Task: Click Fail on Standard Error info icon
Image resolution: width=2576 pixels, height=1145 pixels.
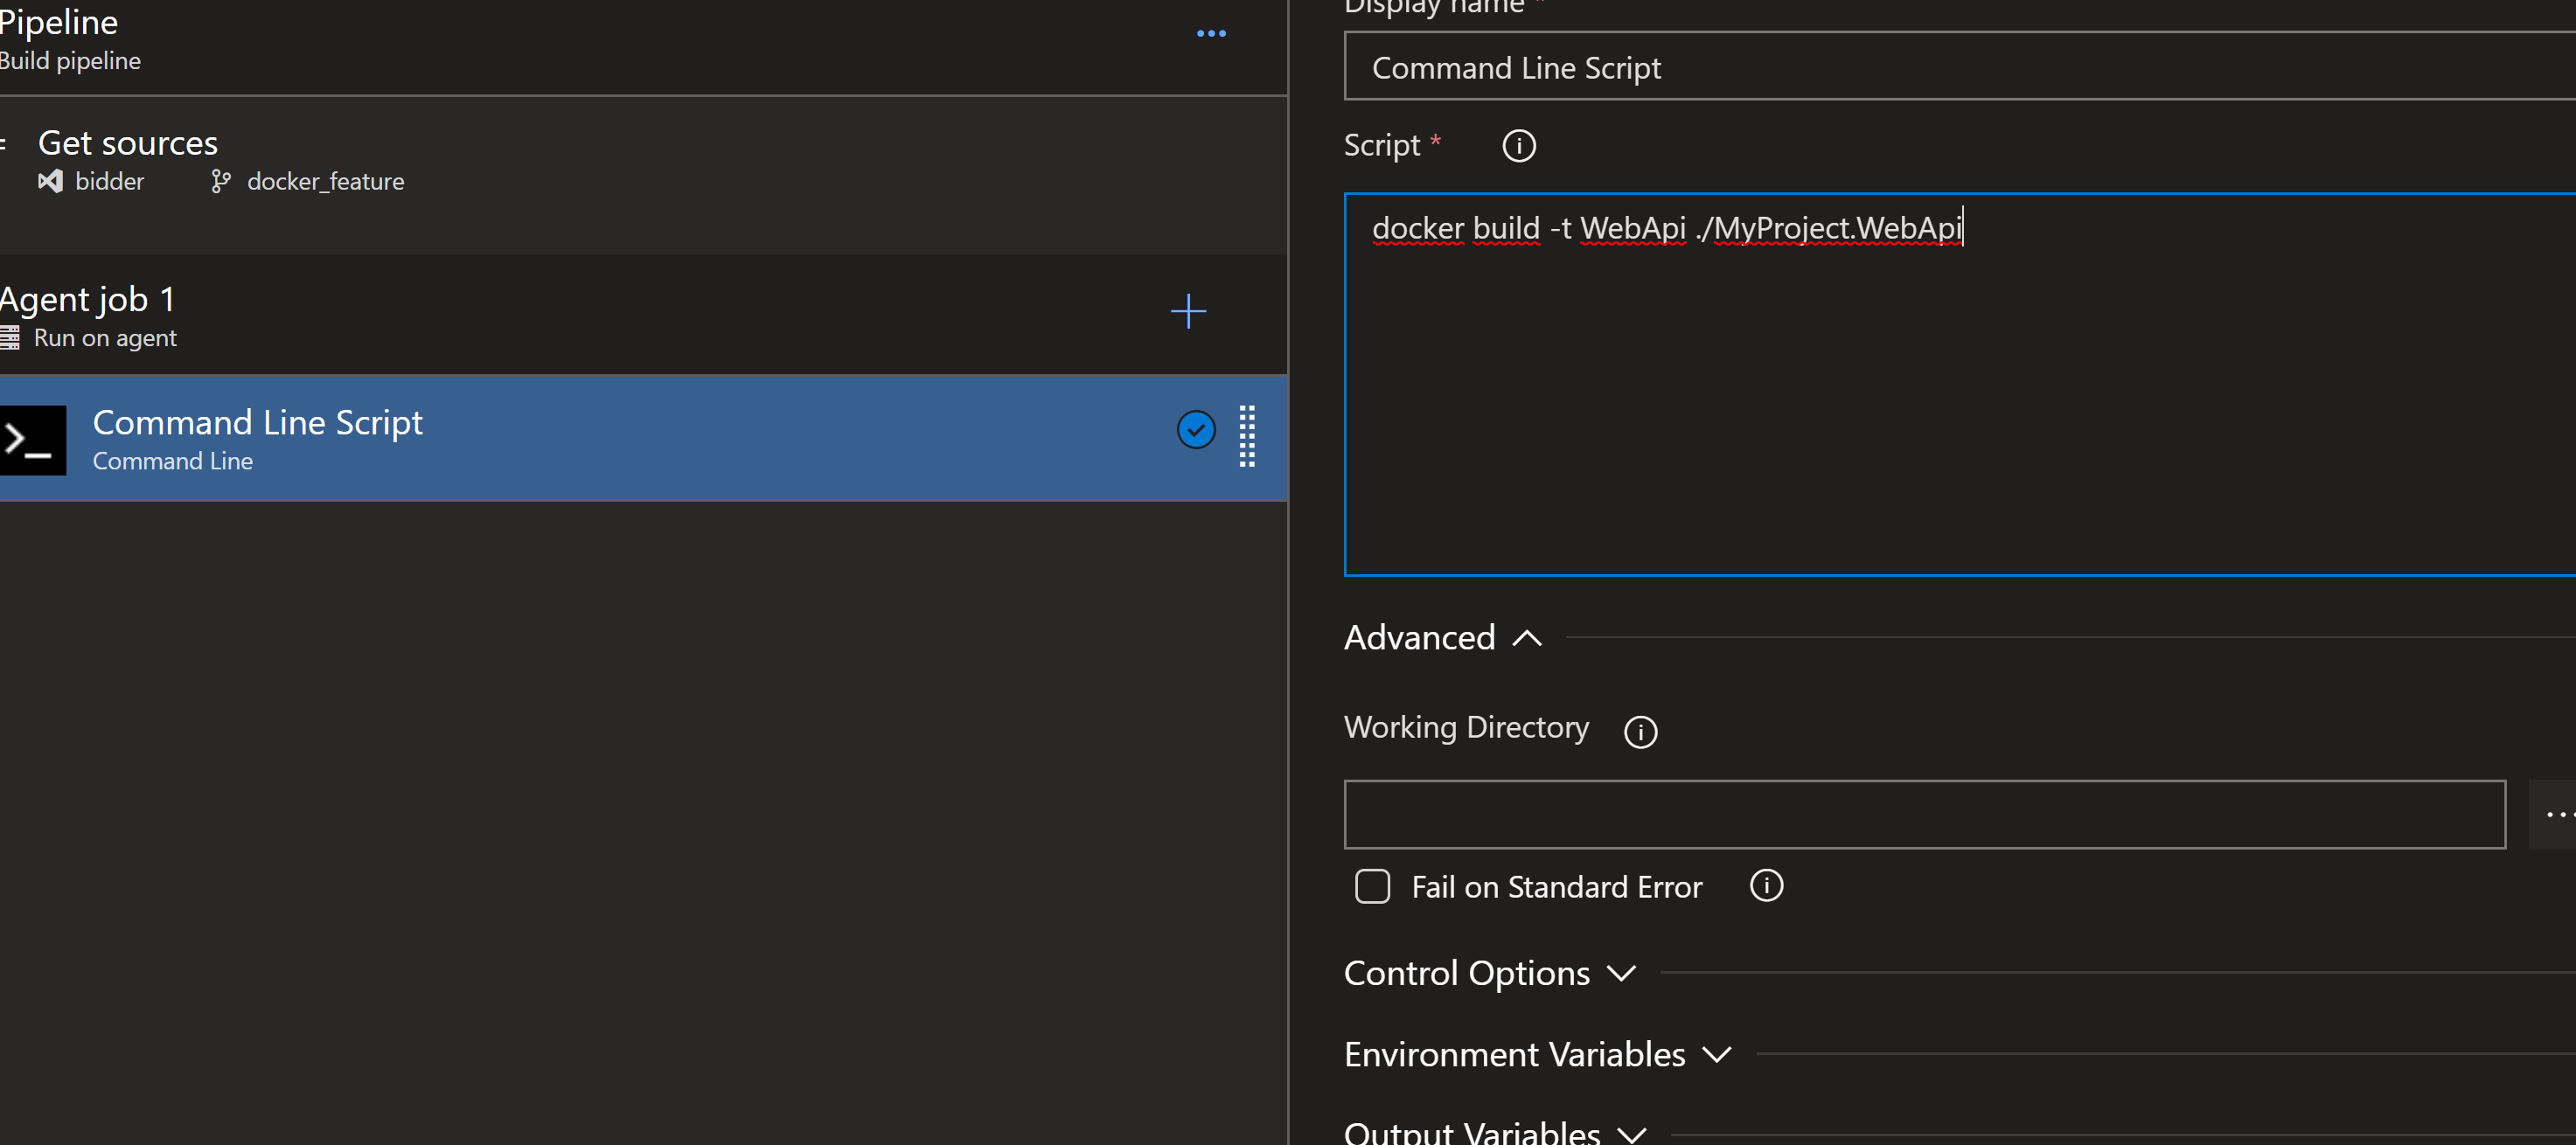Action: pyautogui.click(x=1766, y=886)
